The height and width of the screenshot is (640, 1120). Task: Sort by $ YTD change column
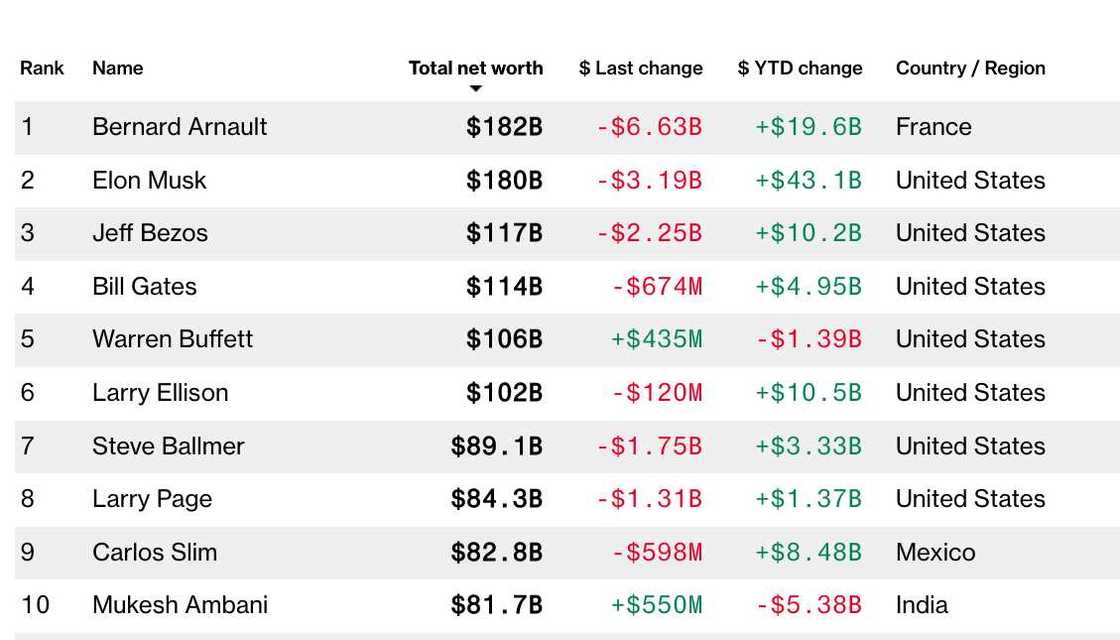pos(799,68)
